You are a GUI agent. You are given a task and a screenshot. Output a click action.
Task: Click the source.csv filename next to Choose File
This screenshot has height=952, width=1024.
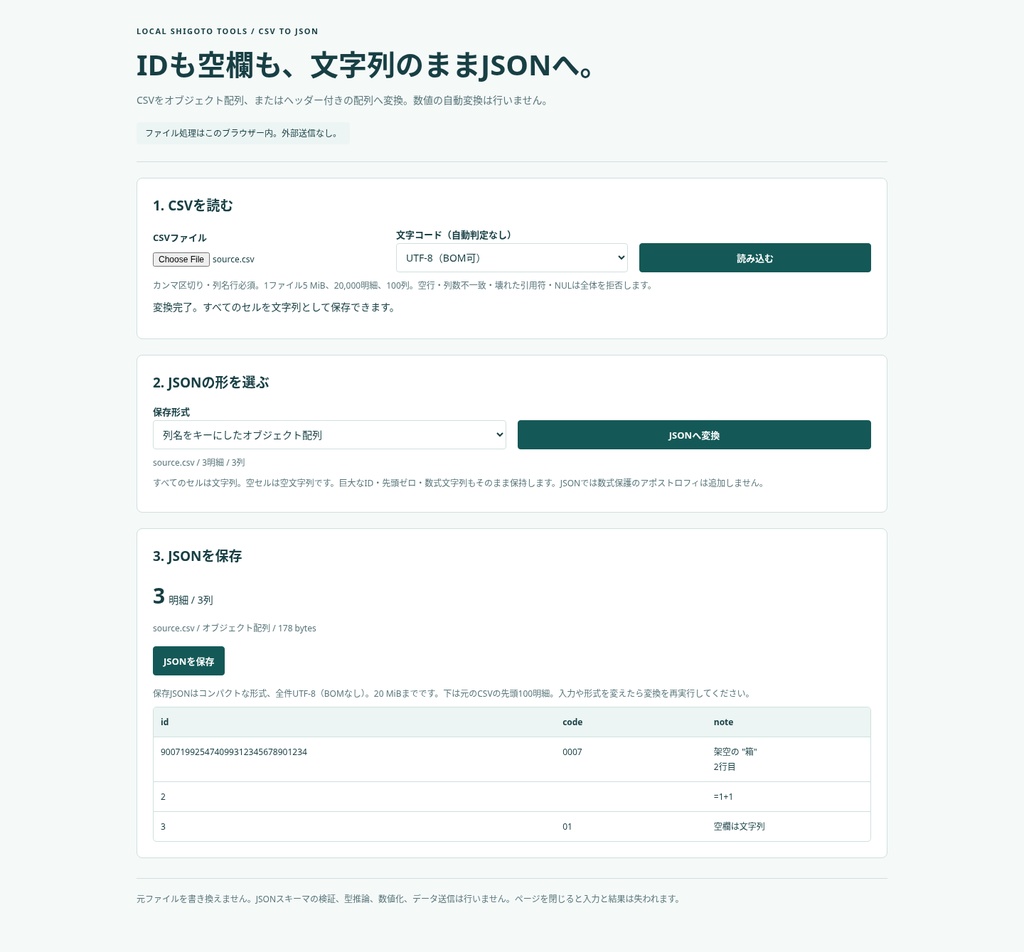(x=233, y=259)
